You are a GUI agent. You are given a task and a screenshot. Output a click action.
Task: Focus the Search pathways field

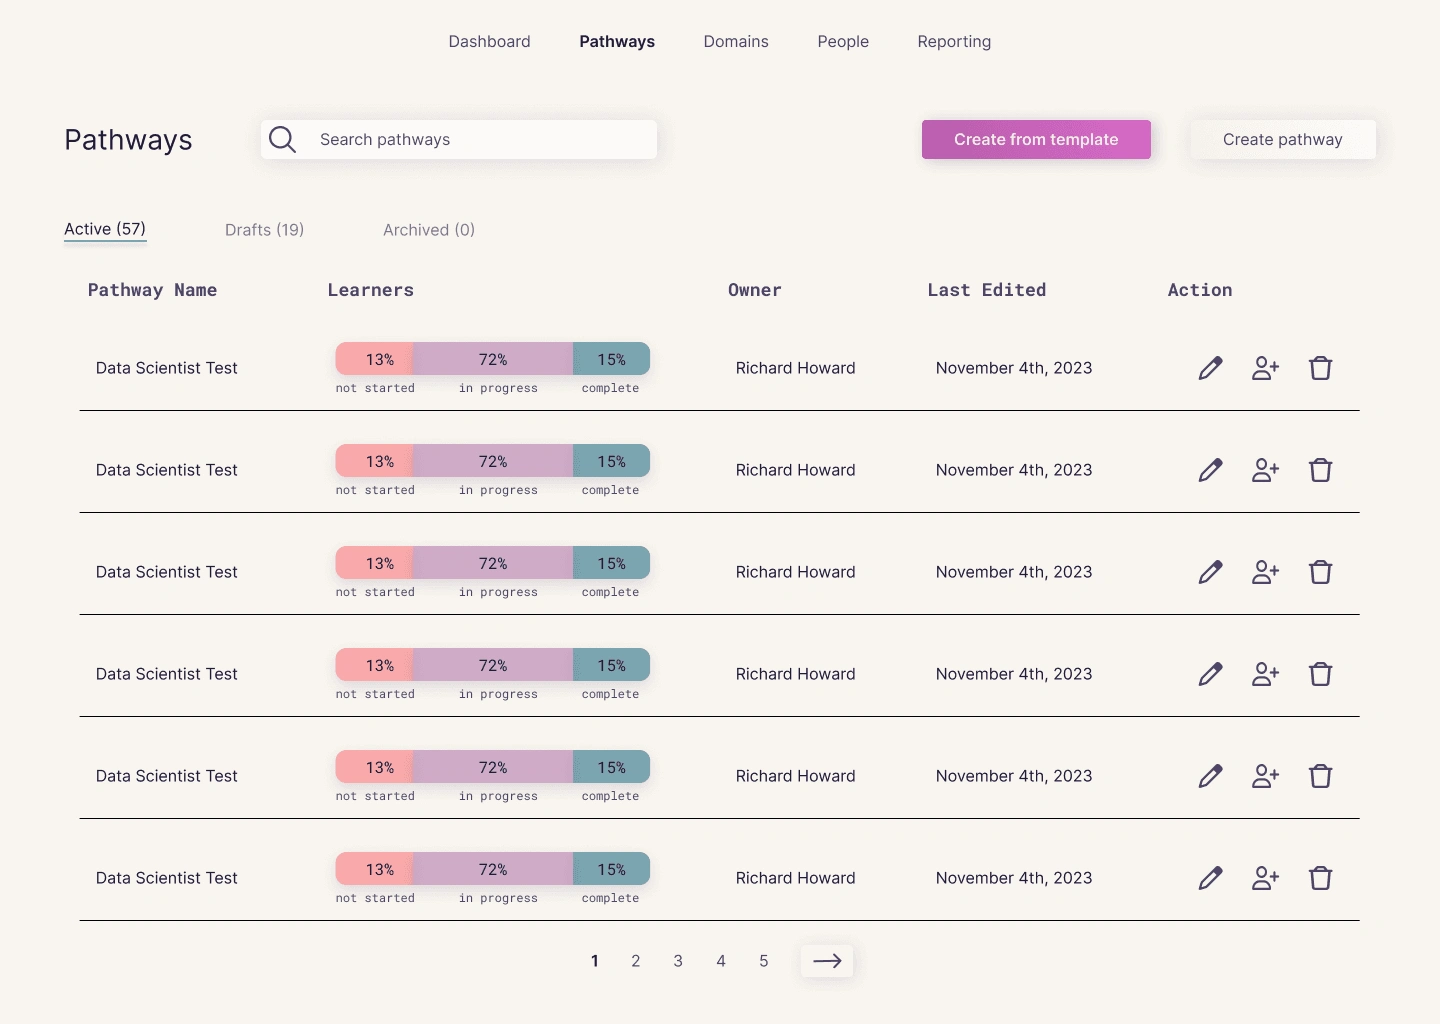[x=480, y=140]
